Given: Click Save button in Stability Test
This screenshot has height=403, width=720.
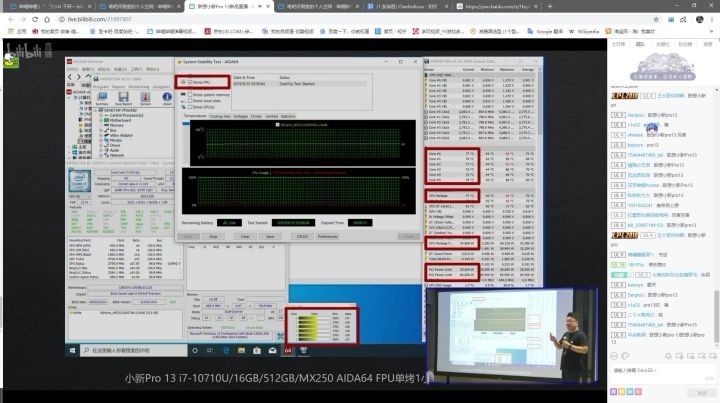Looking at the screenshot, I should tap(270, 236).
